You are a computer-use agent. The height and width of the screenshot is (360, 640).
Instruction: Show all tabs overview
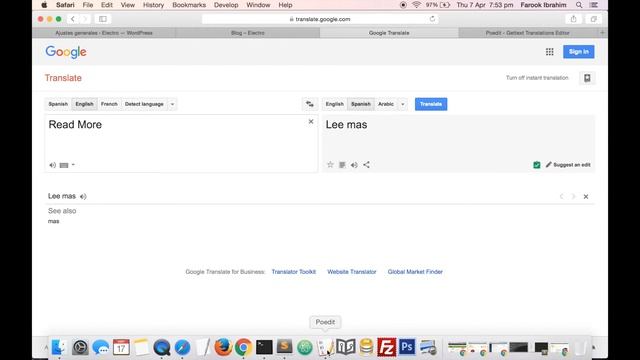click(593, 19)
